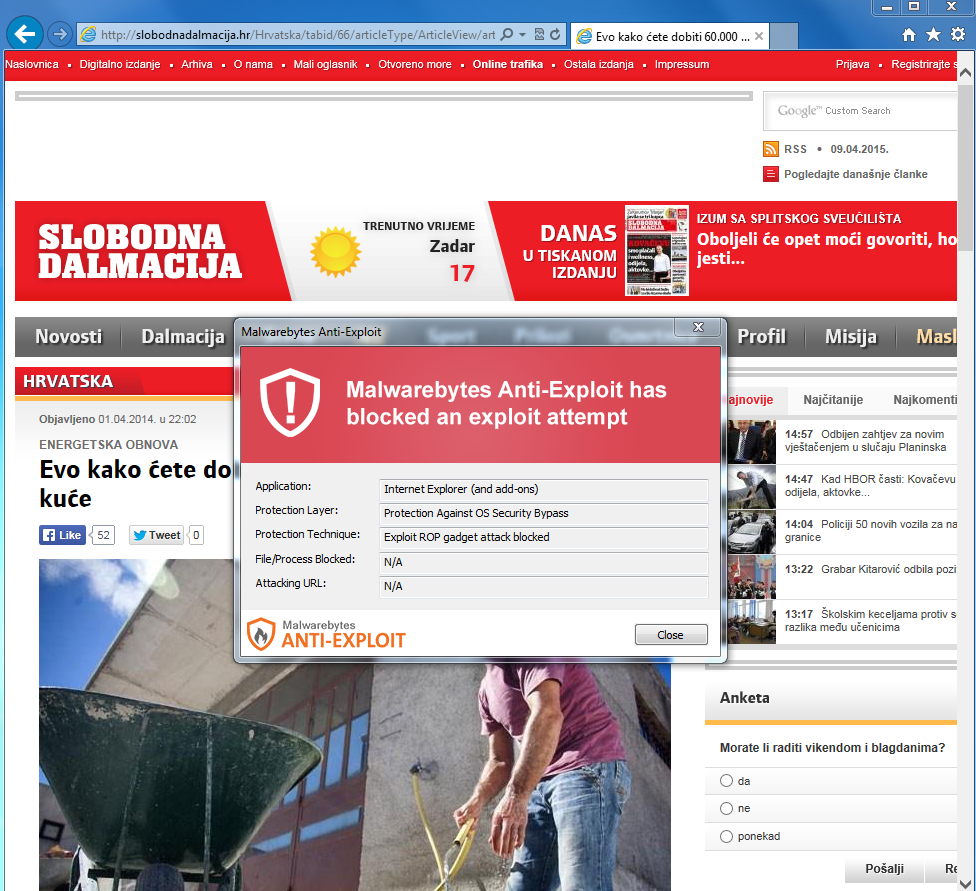Click the browser Forward arrow button

tap(60, 34)
